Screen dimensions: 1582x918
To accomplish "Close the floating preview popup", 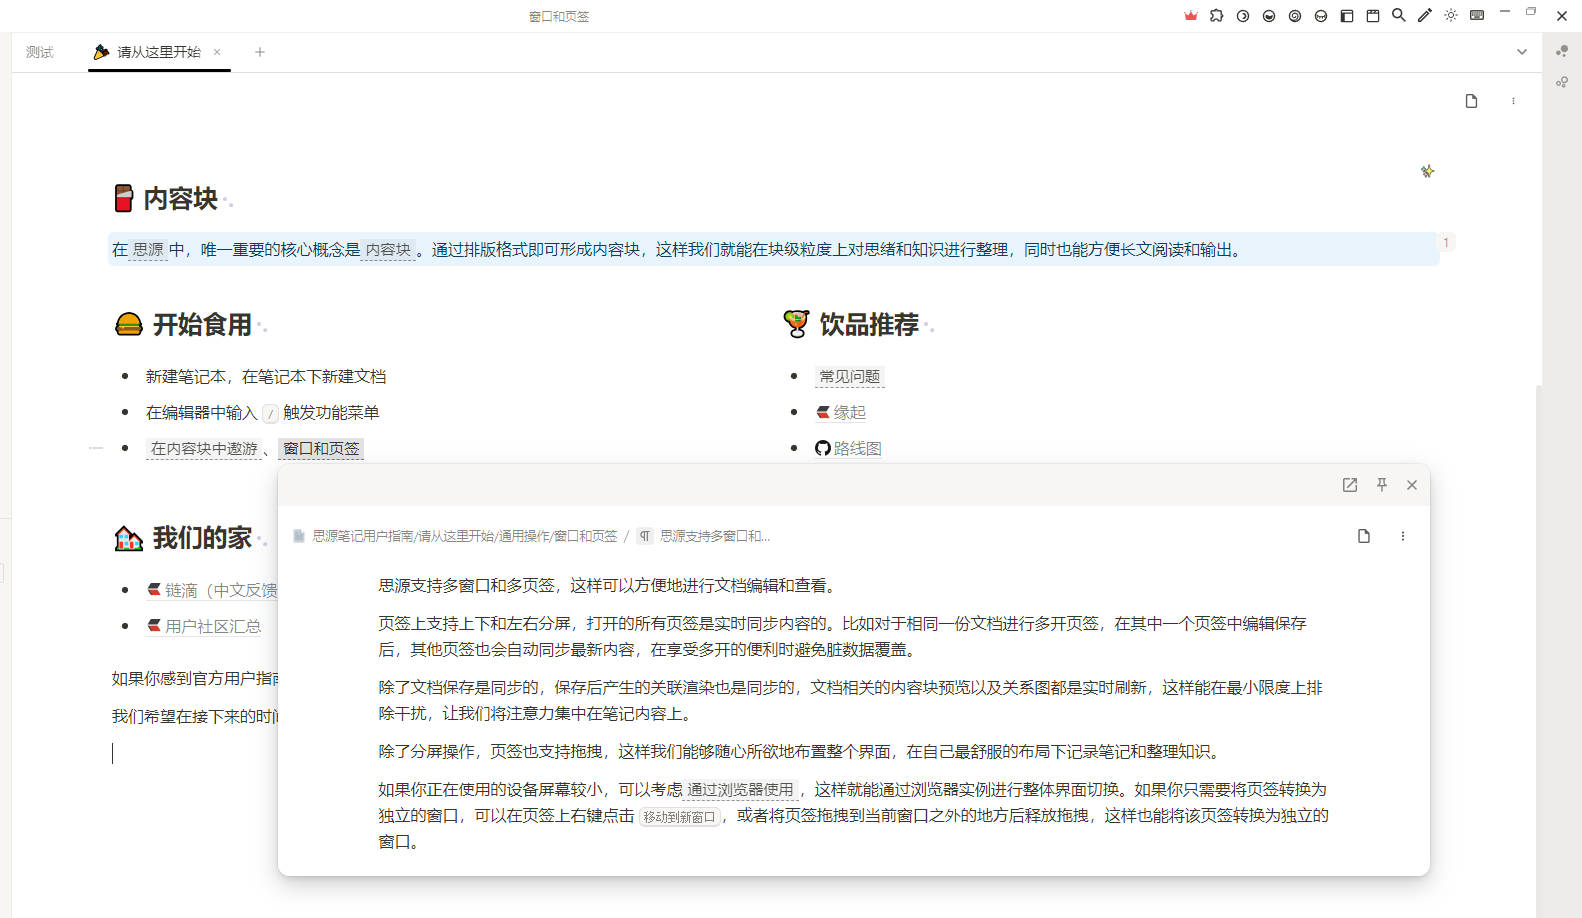I will (1411, 485).
